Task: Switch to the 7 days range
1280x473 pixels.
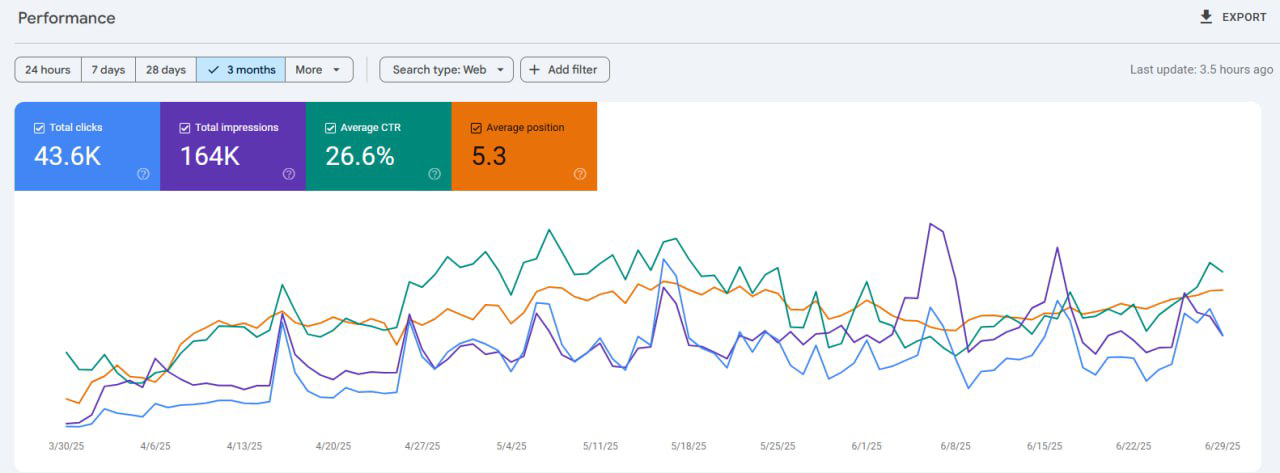Action: coord(108,70)
